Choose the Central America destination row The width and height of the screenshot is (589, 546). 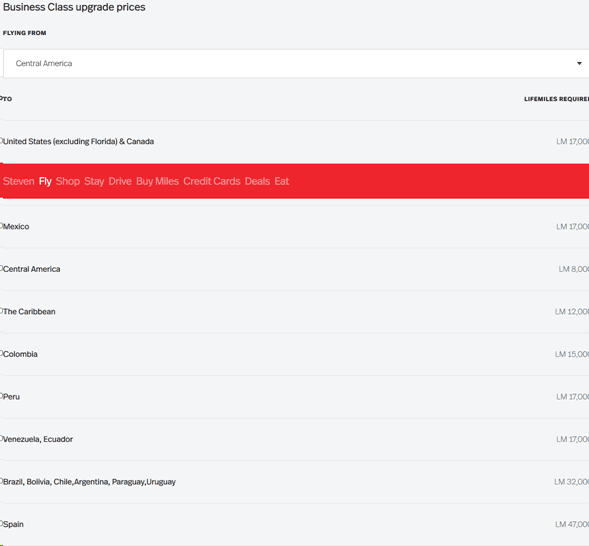(294, 269)
